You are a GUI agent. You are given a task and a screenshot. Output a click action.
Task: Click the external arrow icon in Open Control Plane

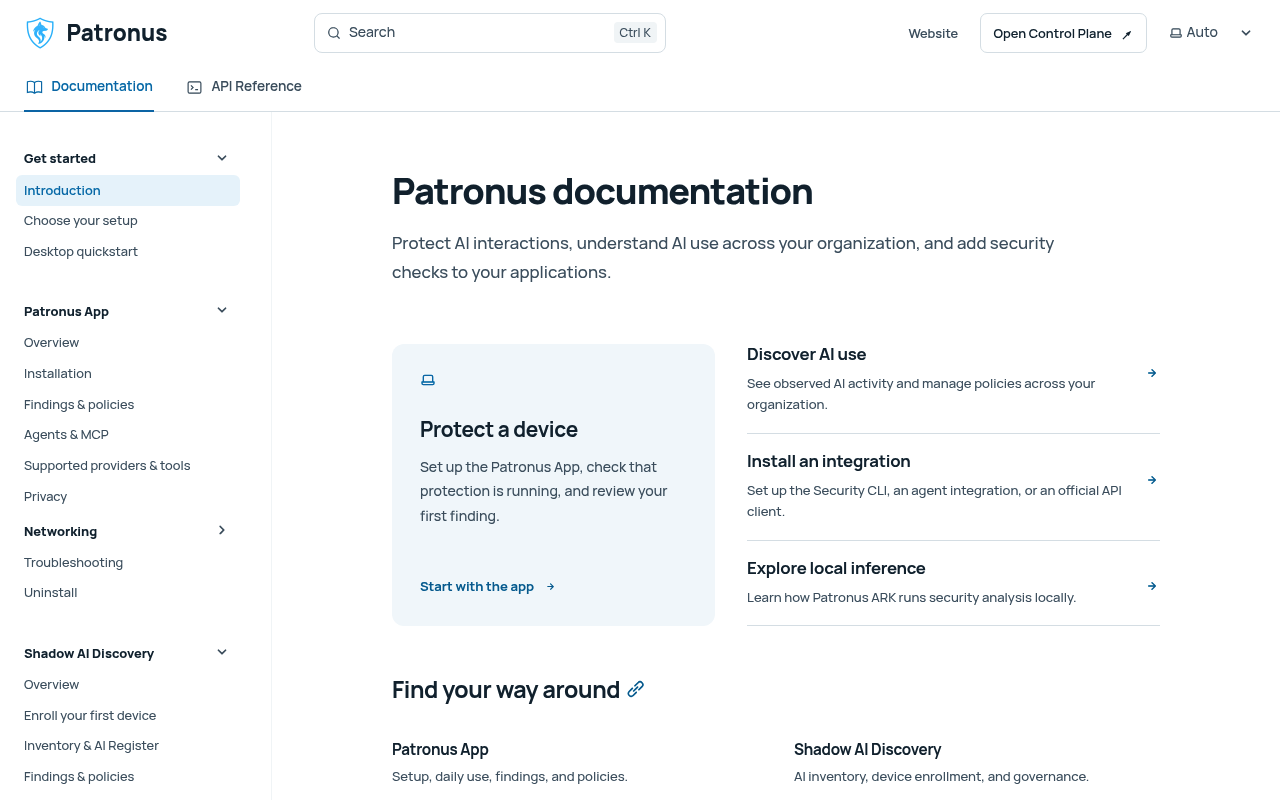pyautogui.click(x=1127, y=34)
